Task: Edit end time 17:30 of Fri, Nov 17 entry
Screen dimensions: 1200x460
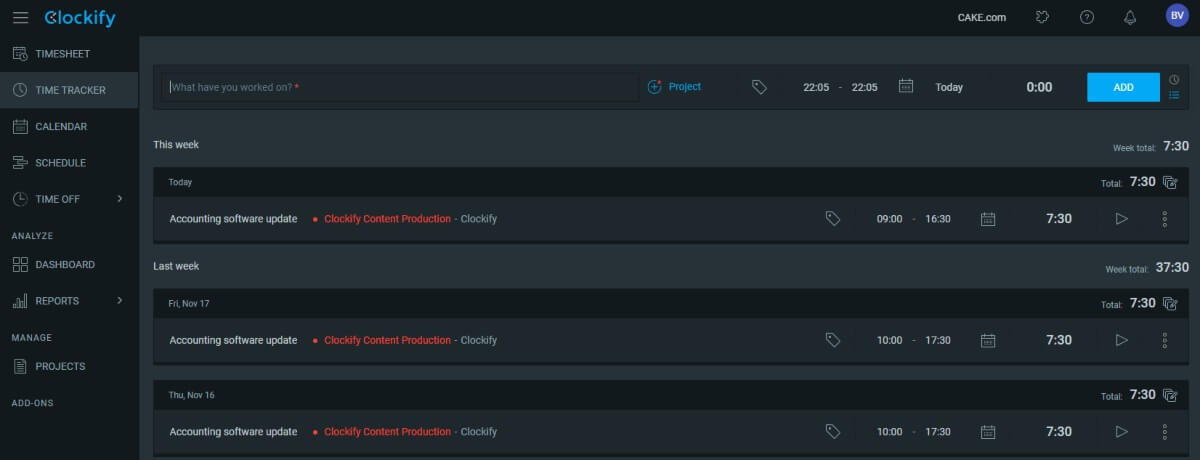Action: point(937,340)
